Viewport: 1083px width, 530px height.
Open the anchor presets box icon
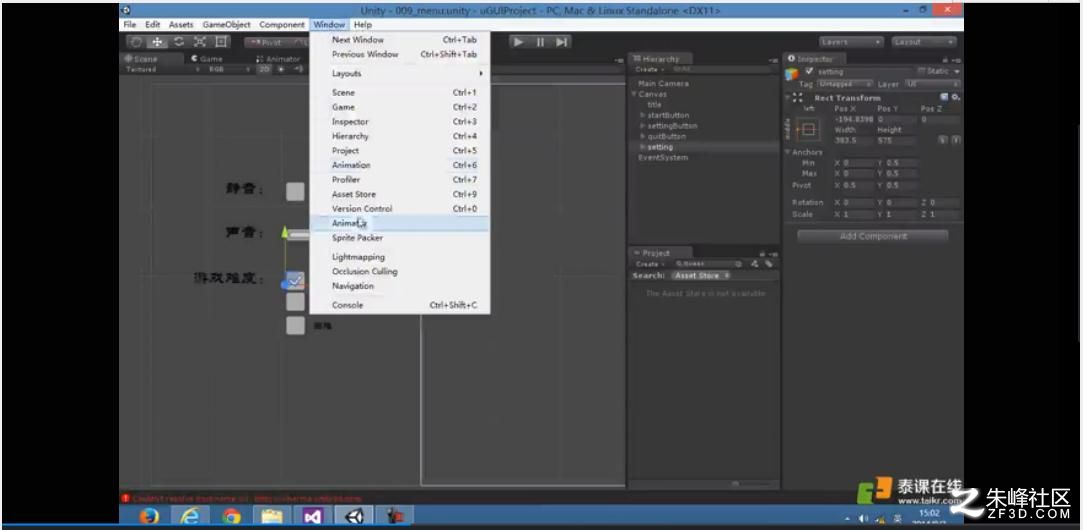coord(807,130)
